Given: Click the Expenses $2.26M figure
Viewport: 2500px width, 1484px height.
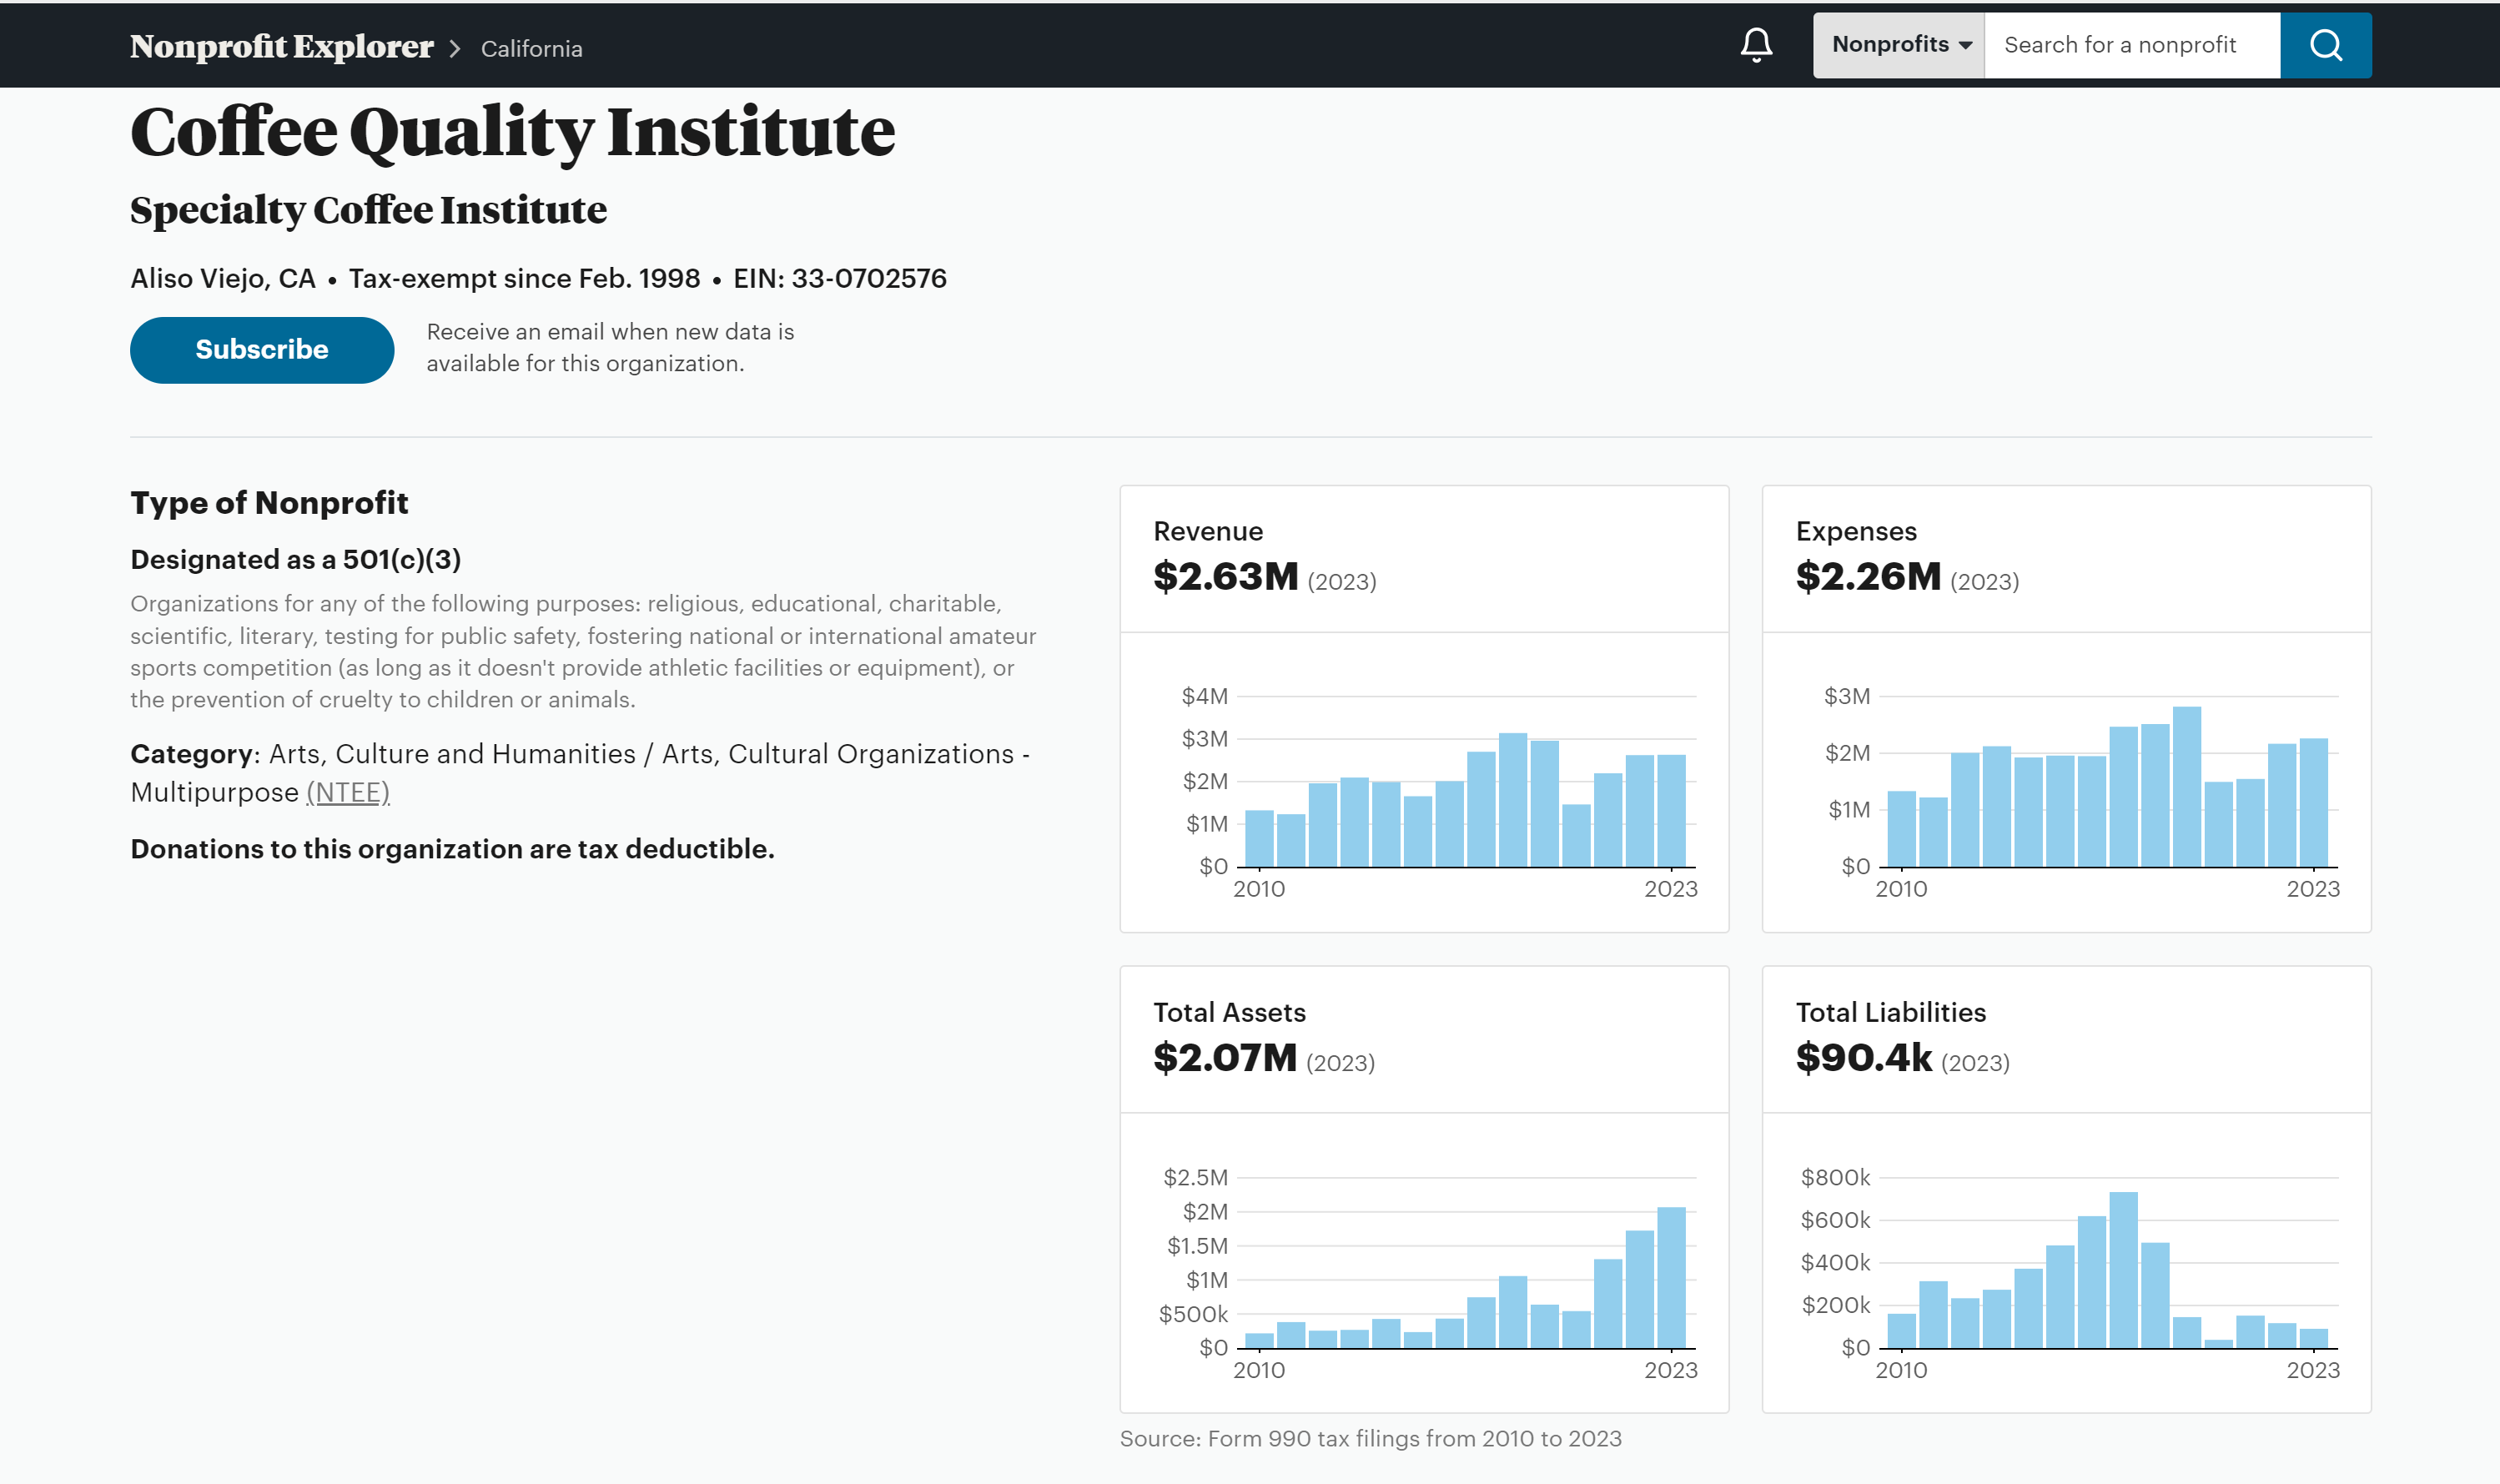Looking at the screenshot, I should pos(1867,577).
